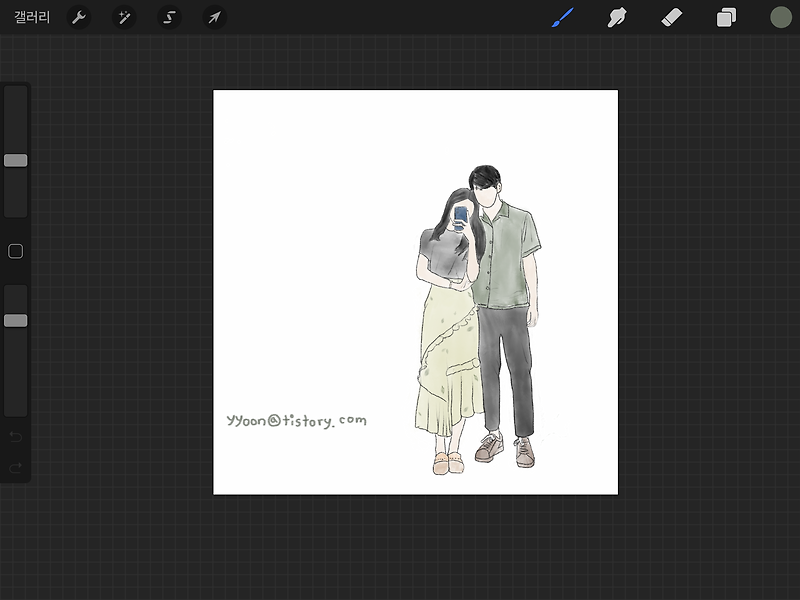Tap the square modify button in sidebar
Screen dimensions: 800x600
(x=16, y=251)
